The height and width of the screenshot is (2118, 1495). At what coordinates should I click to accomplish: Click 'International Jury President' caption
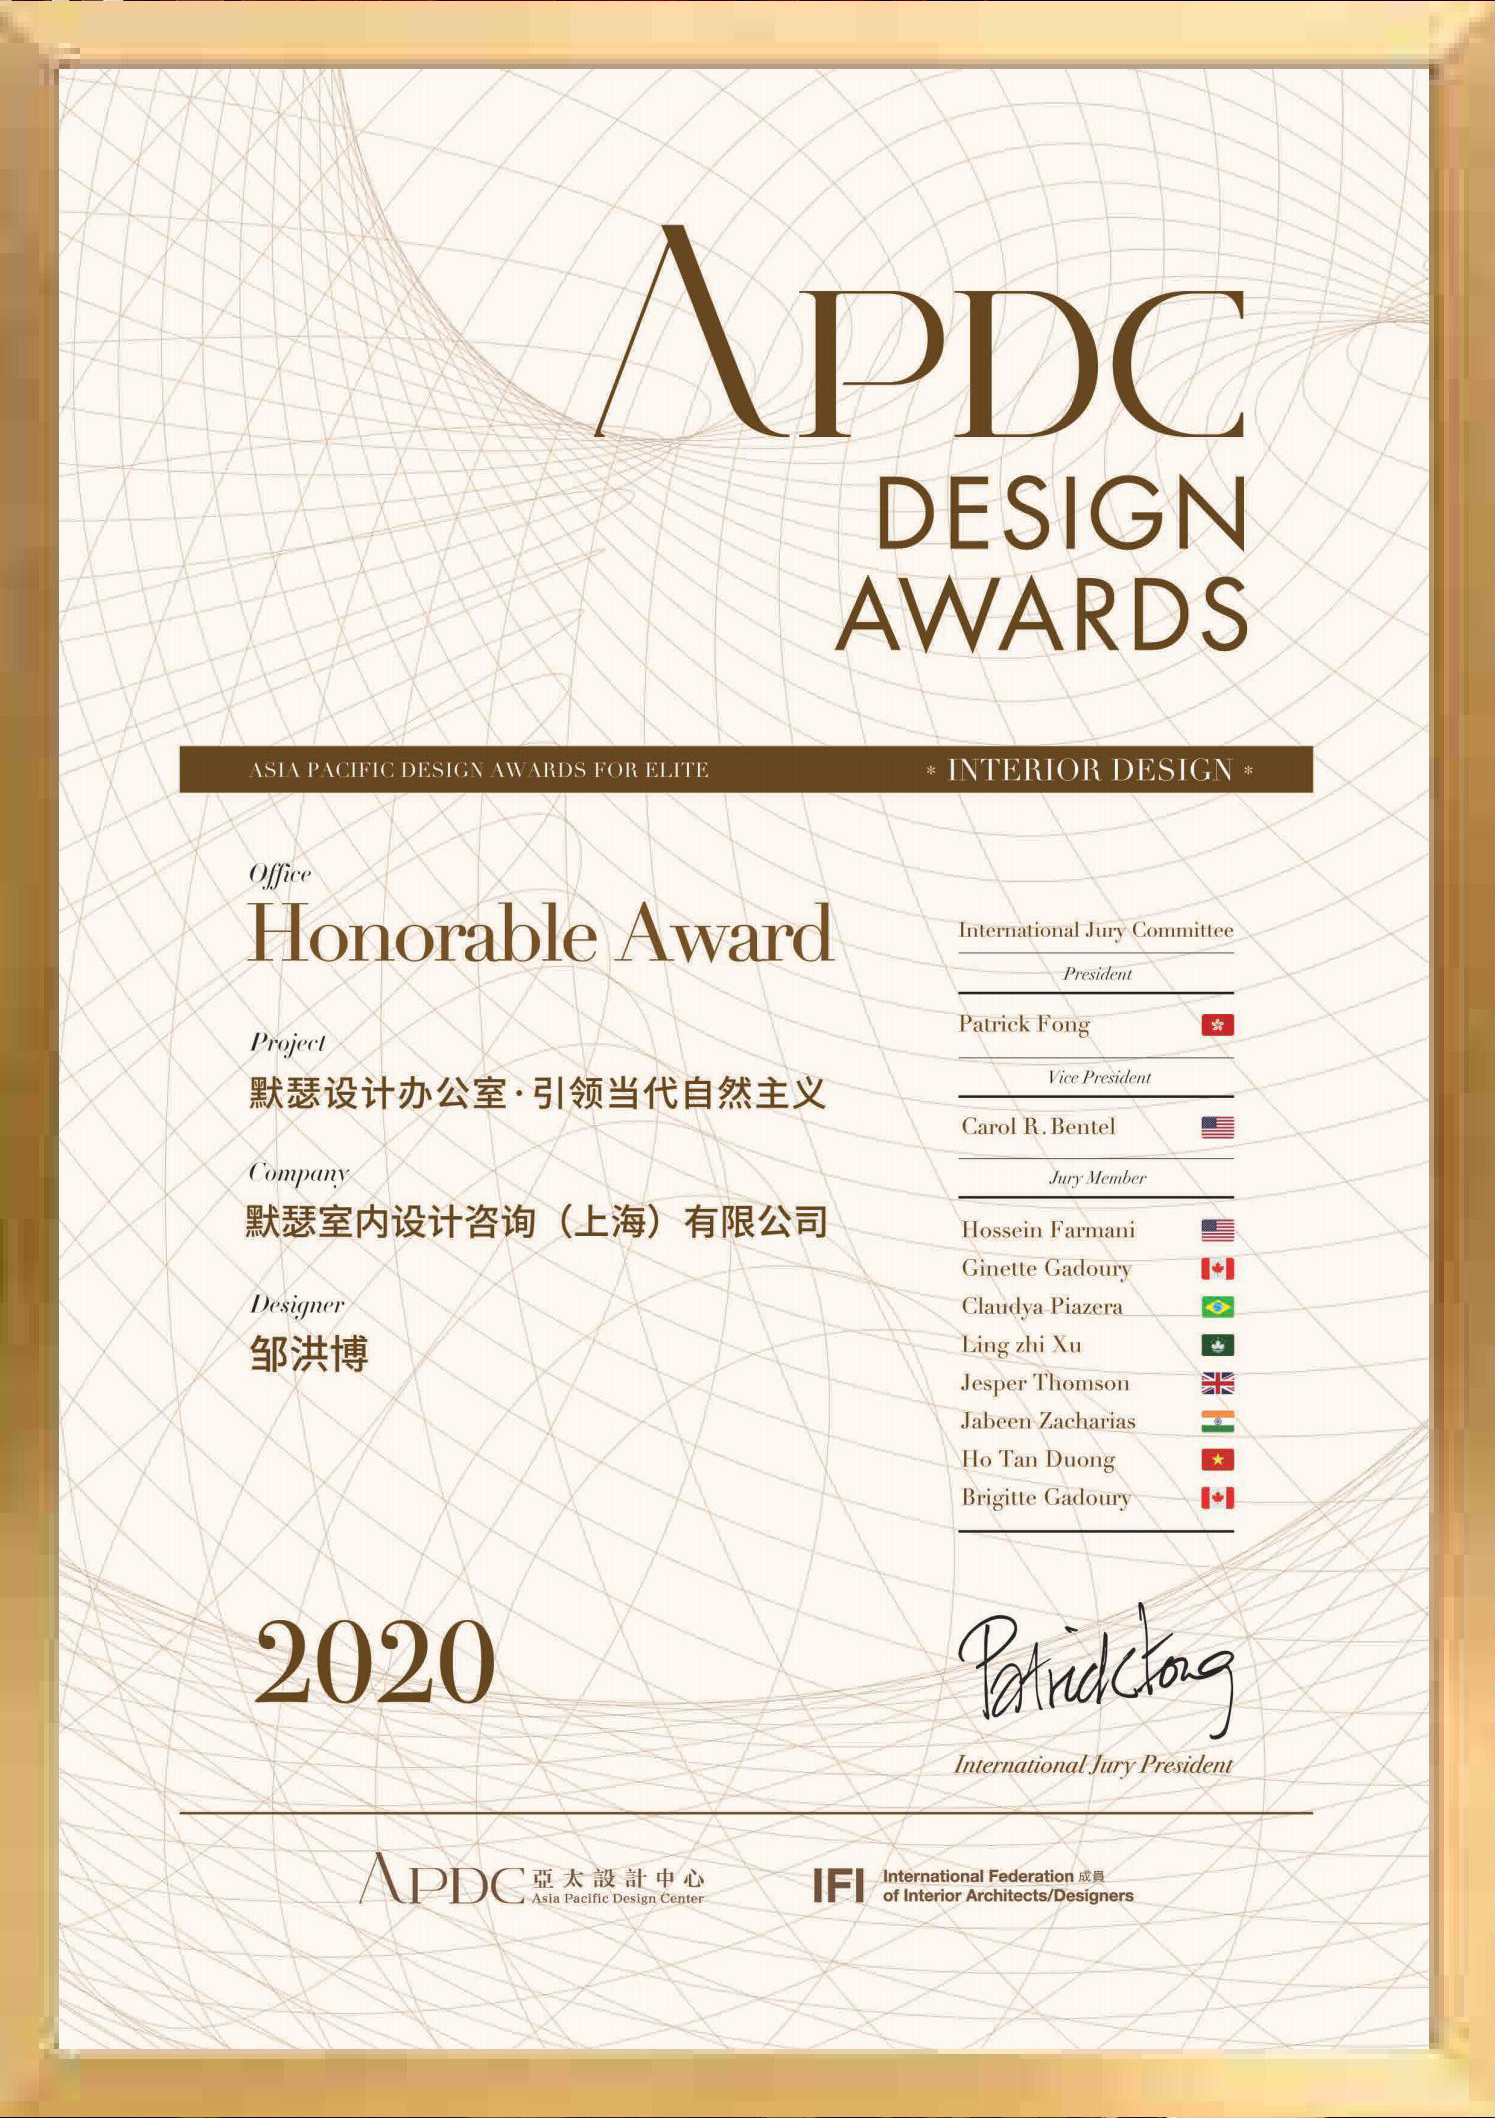pos(1093,1765)
